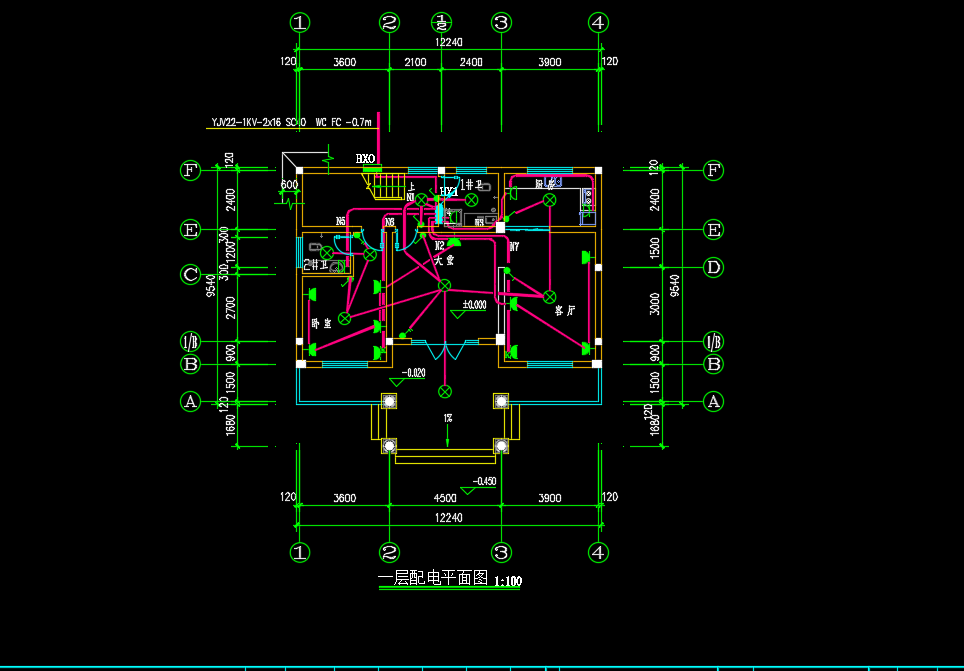This screenshot has height=671, width=964.
Task: Select the 卧室 room label
Action: [x=320, y=323]
